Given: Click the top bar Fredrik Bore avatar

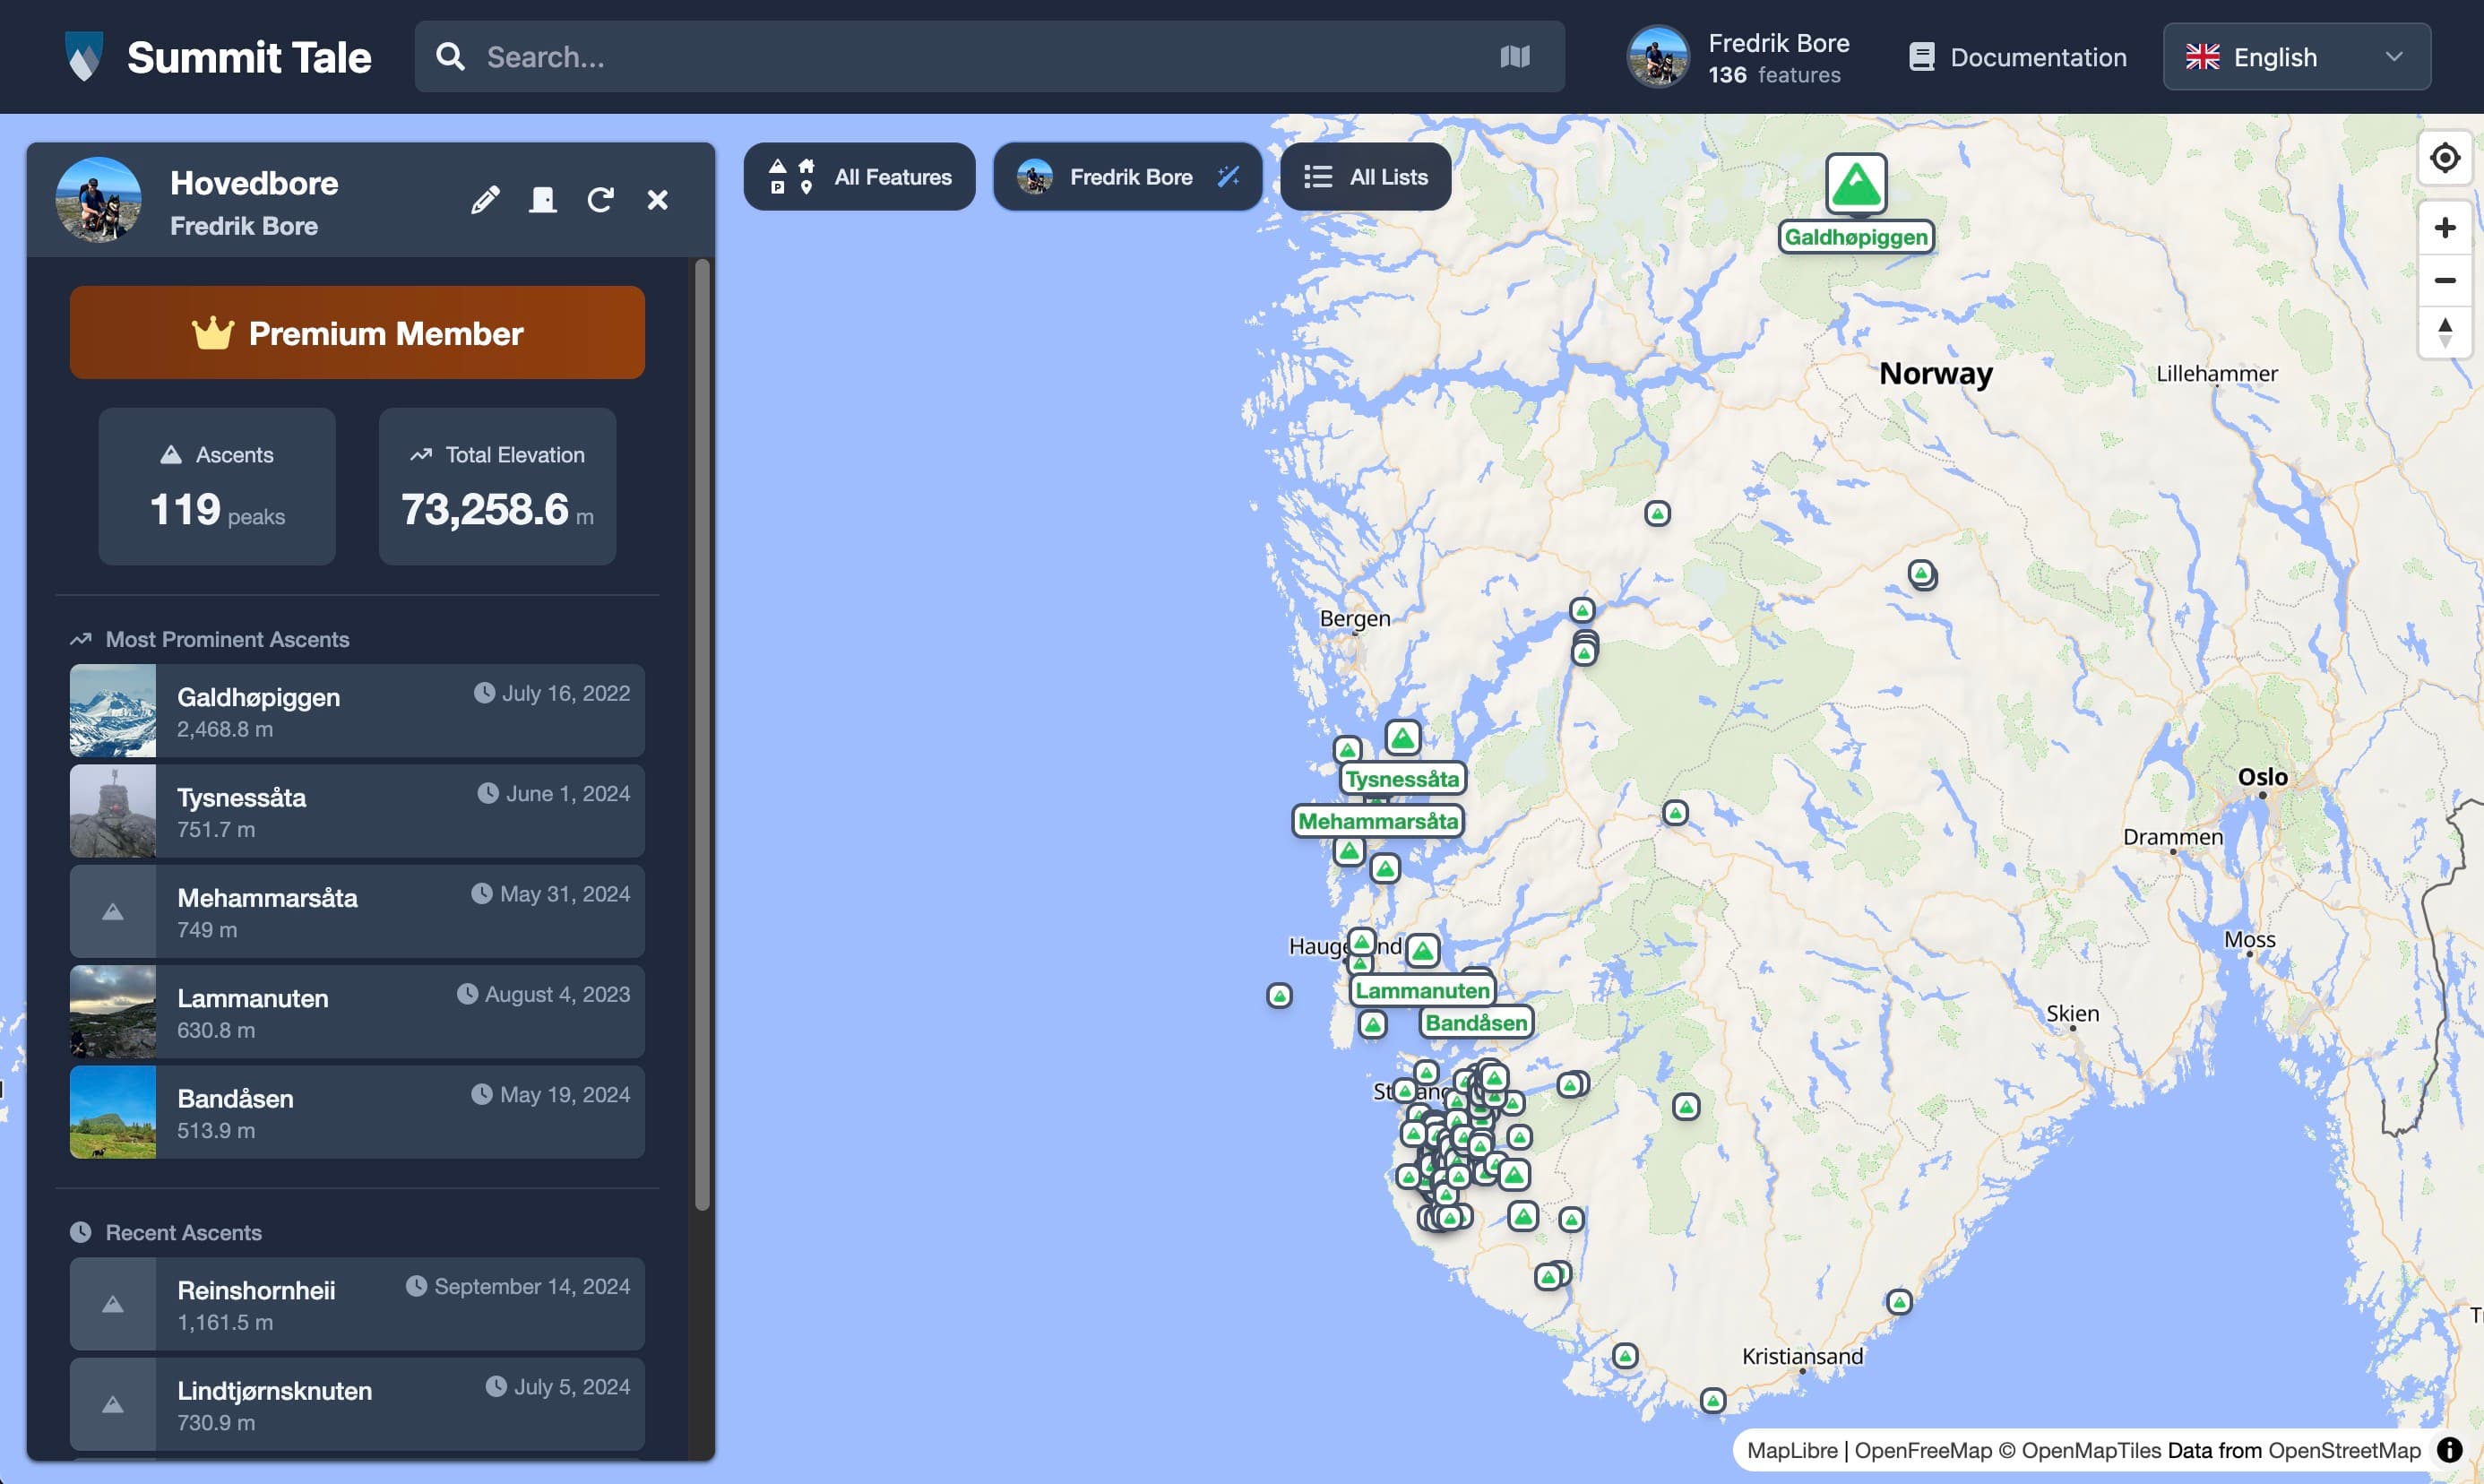Looking at the screenshot, I should tap(1658, 57).
